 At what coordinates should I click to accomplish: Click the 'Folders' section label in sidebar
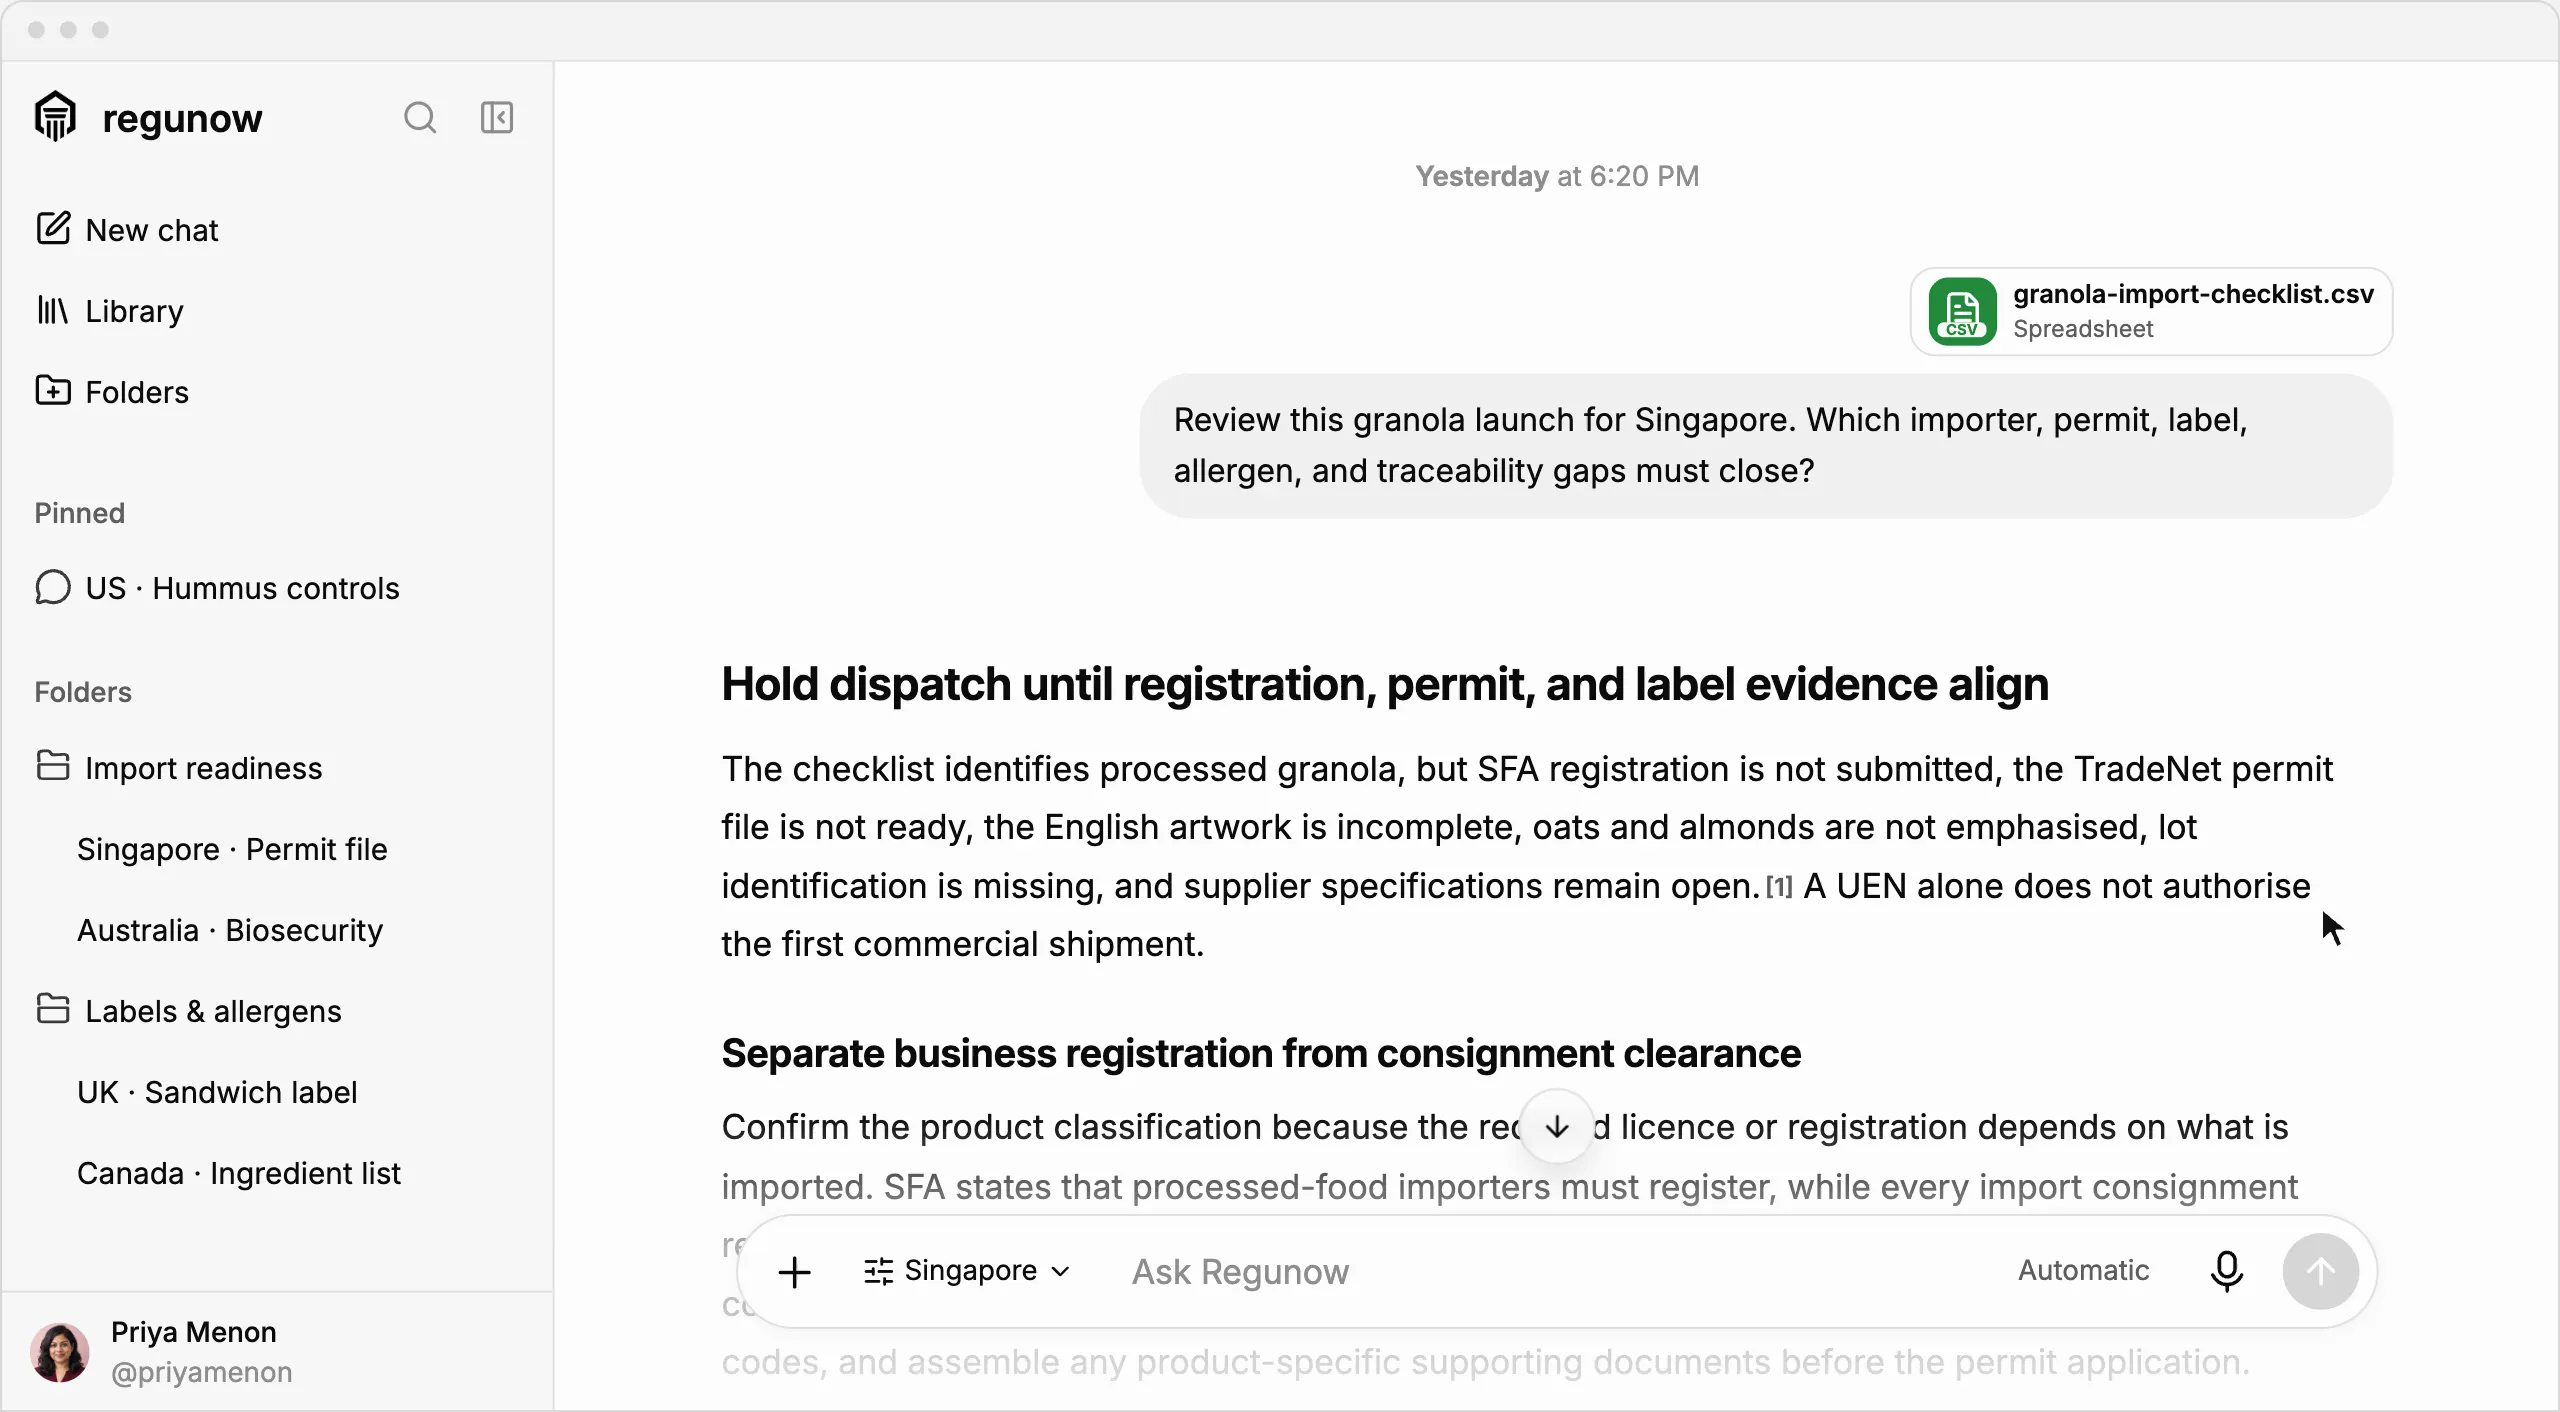click(83, 692)
